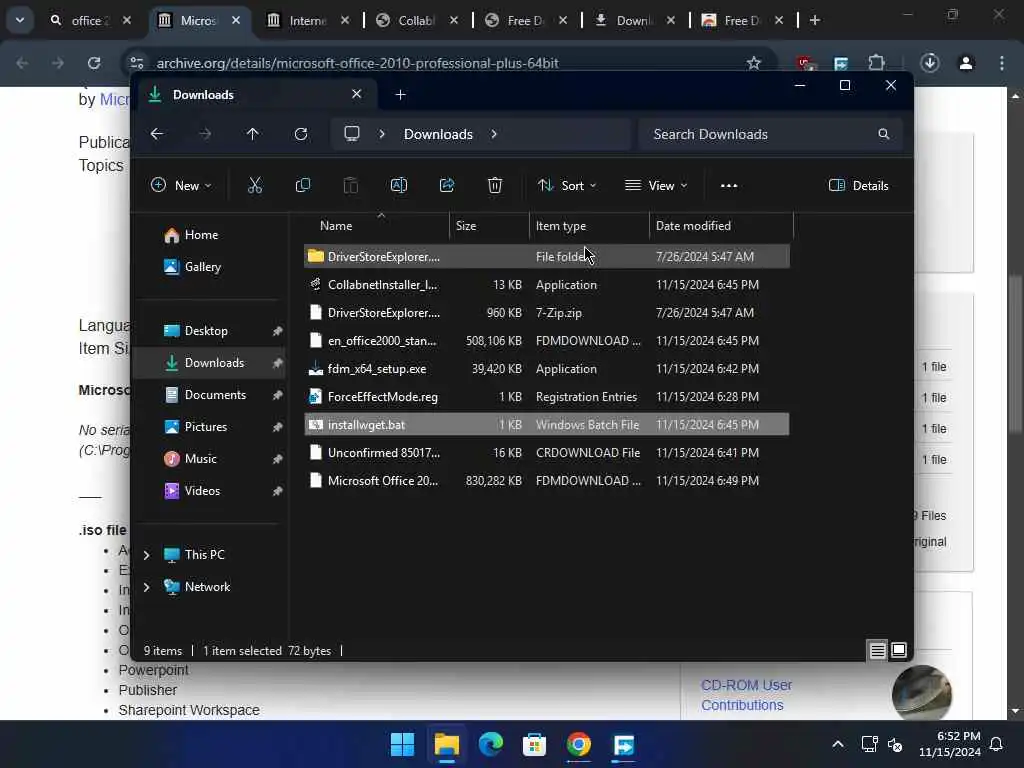This screenshot has width=1024, height=768.
Task: Open the View dropdown
Action: click(656, 185)
